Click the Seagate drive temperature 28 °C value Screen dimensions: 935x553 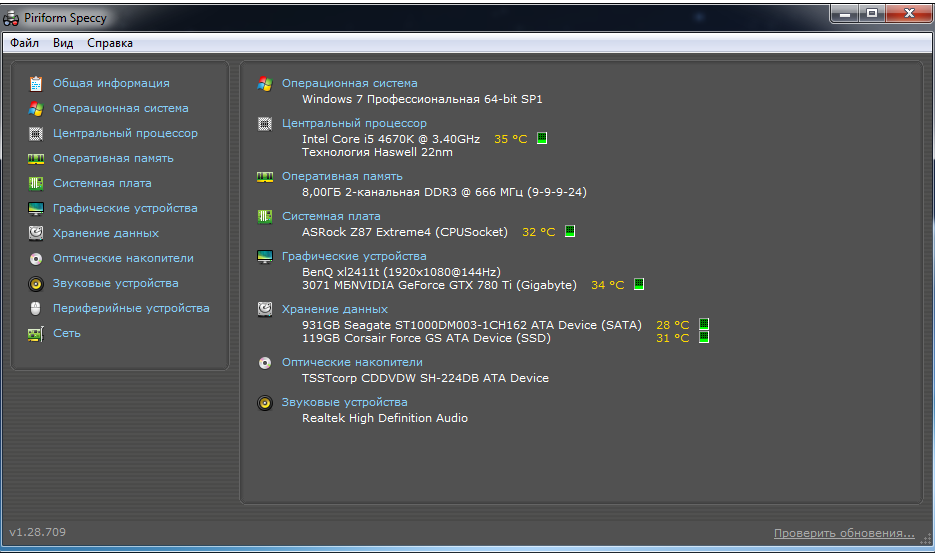point(672,325)
